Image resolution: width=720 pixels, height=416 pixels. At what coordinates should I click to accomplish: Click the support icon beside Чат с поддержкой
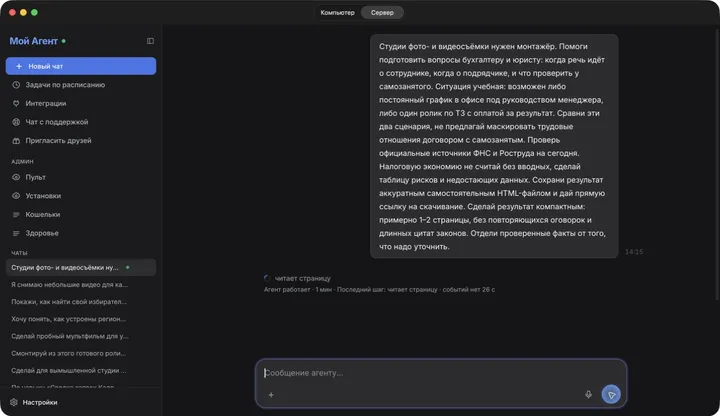16,122
